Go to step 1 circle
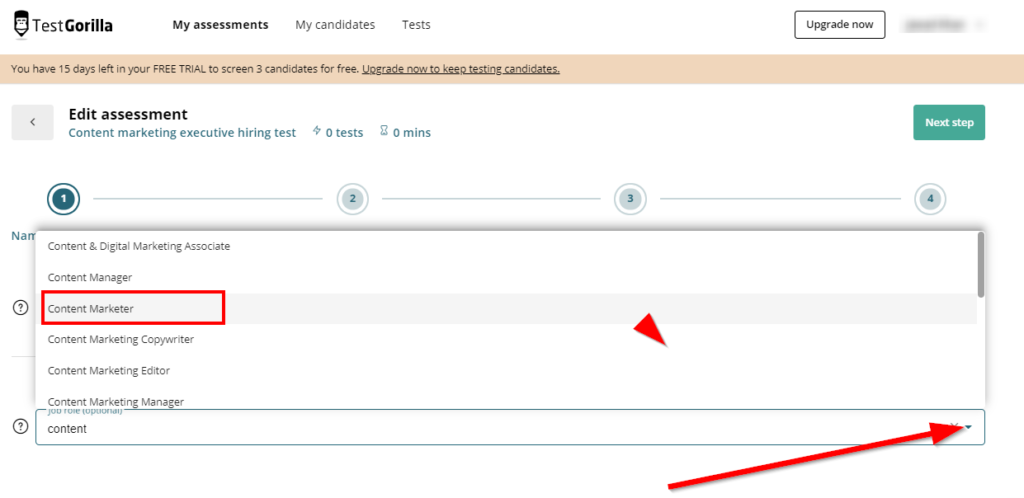 coord(63,198)
